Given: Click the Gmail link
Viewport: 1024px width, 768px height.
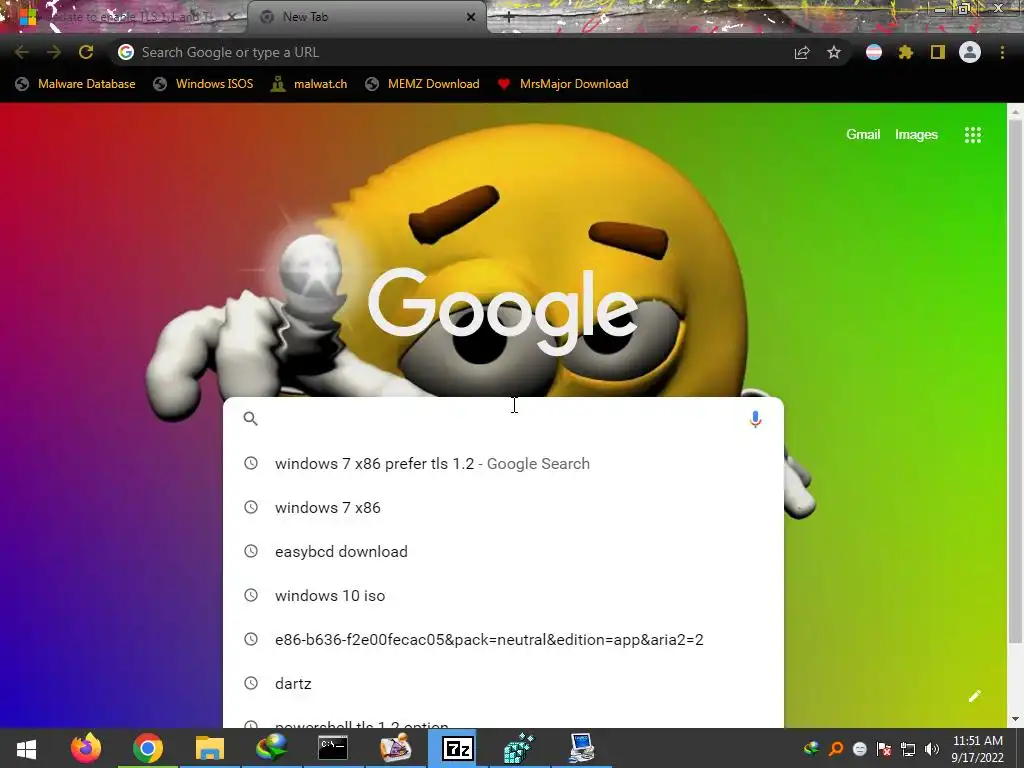Looking at the screenshot, I should [x=863, y=135].
